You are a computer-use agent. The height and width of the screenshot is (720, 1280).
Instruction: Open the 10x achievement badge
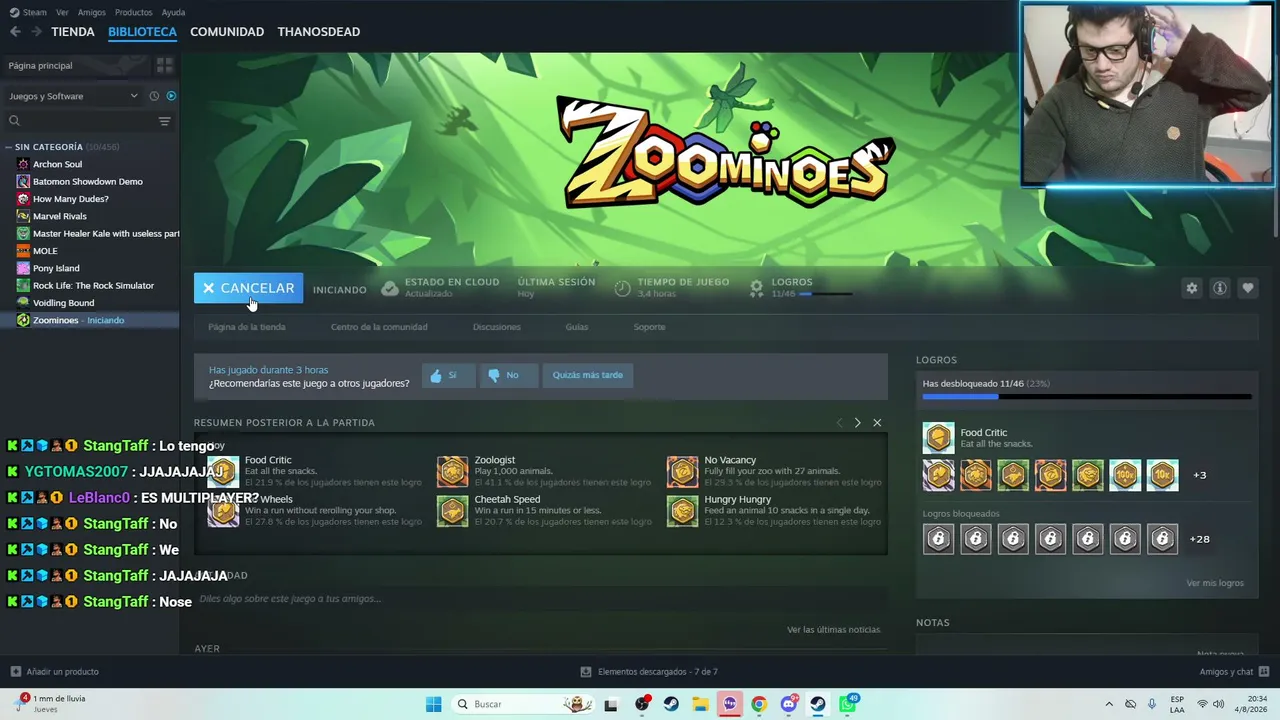pyautogui.click(x=1162, y=475)
